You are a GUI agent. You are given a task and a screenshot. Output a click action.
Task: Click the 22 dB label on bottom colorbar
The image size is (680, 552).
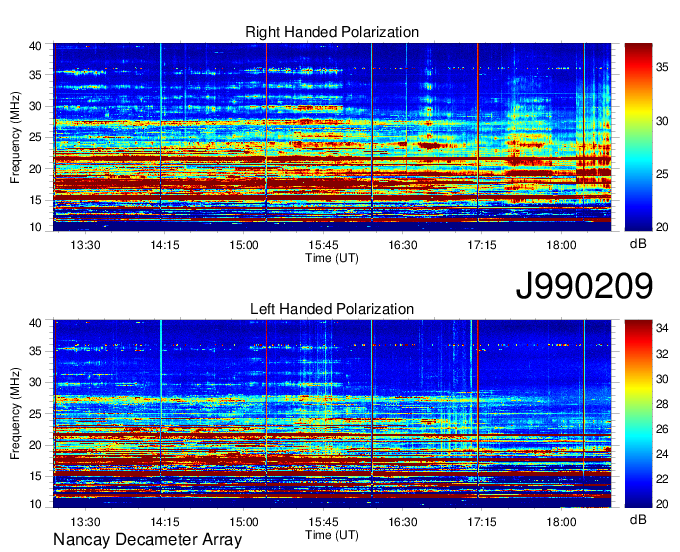click(x=662, y=479)
